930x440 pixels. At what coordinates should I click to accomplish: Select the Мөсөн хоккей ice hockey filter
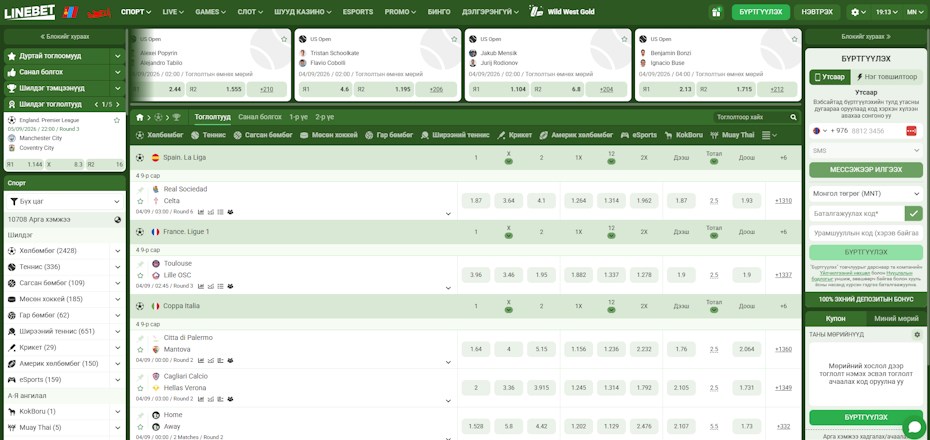tap(329, 135)
